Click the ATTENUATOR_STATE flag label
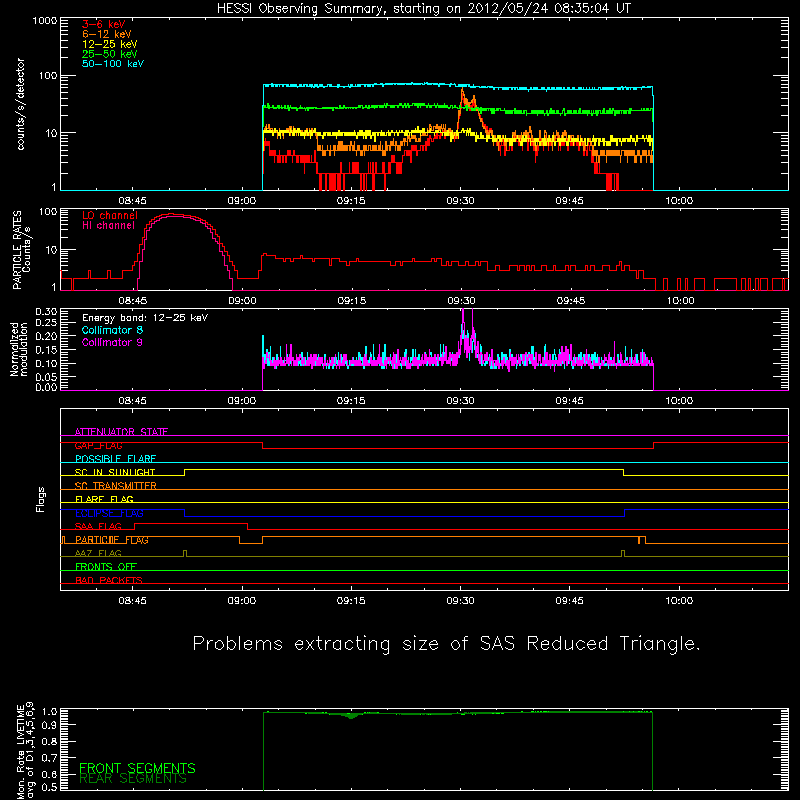Viewport: 800px width, 800px height. click(x=121, y=432)
